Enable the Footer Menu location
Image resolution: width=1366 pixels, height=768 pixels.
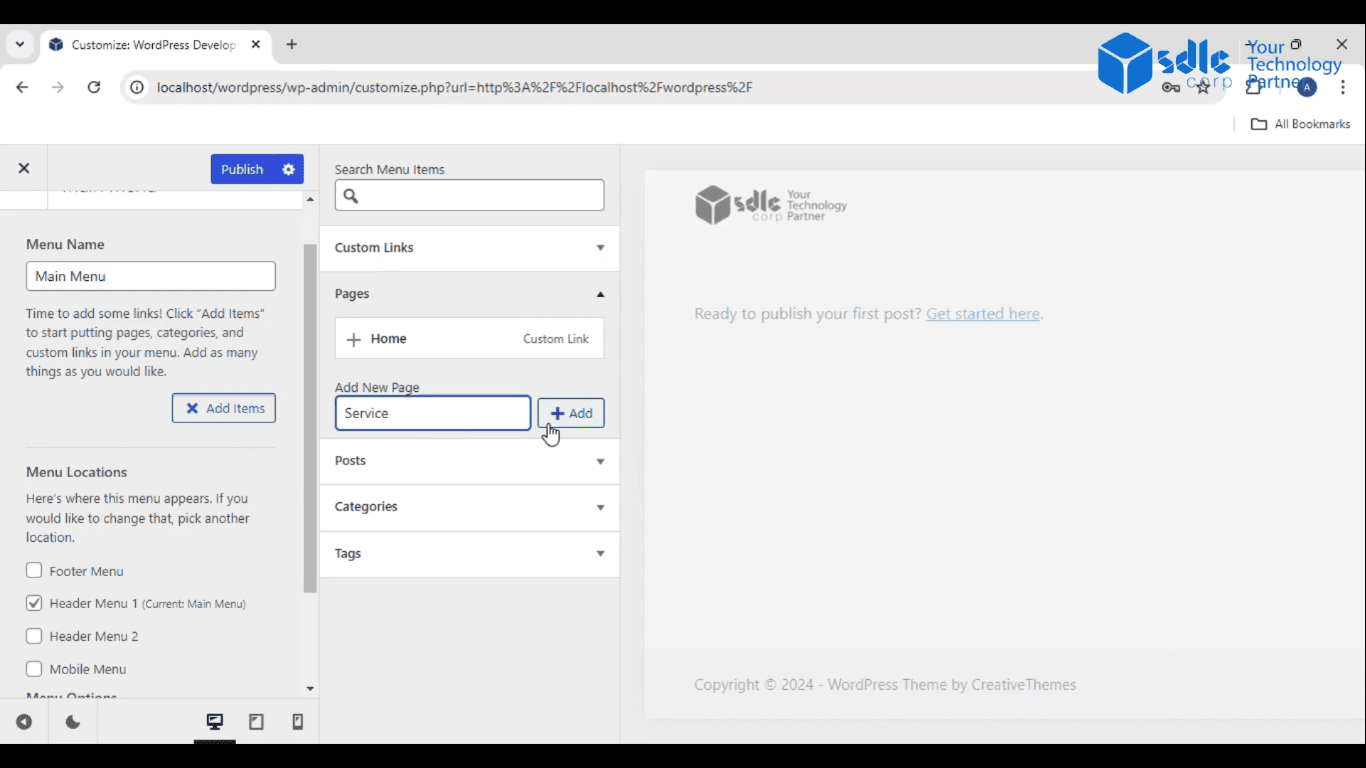click(x=34, y=570)
